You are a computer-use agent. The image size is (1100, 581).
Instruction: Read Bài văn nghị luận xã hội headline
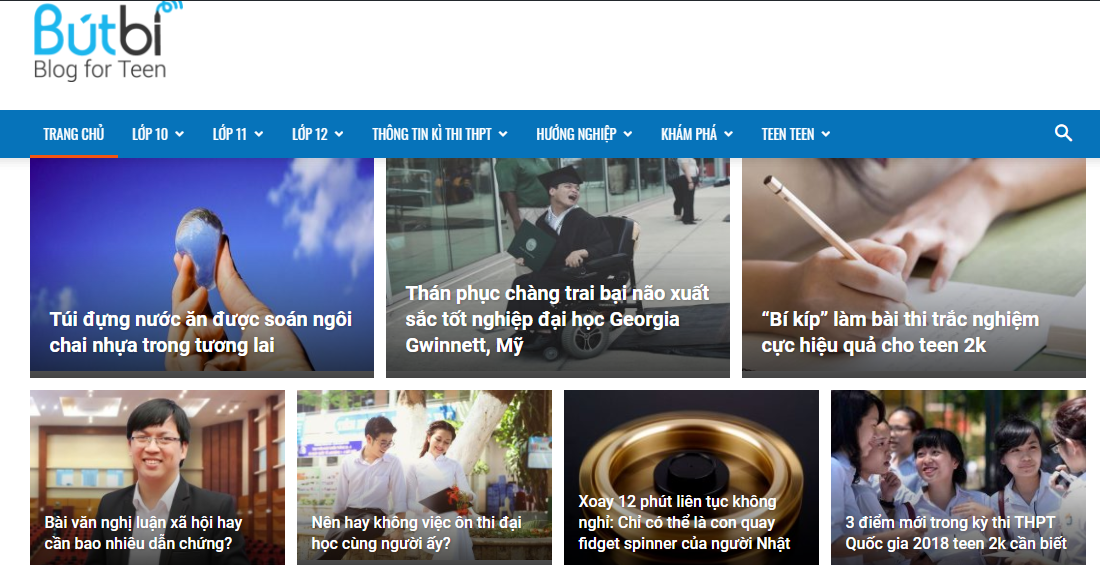pos(143,533)
